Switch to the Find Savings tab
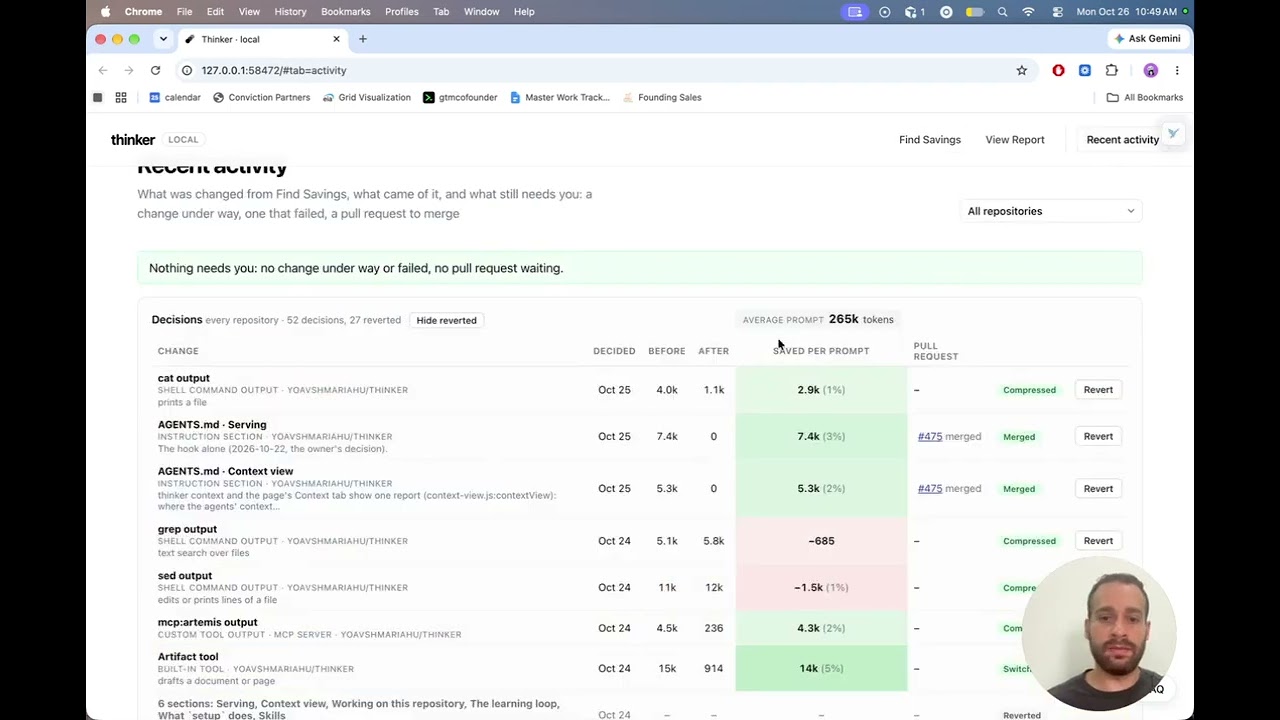This screenshot has width=1280, height=720. click(930, 140)
